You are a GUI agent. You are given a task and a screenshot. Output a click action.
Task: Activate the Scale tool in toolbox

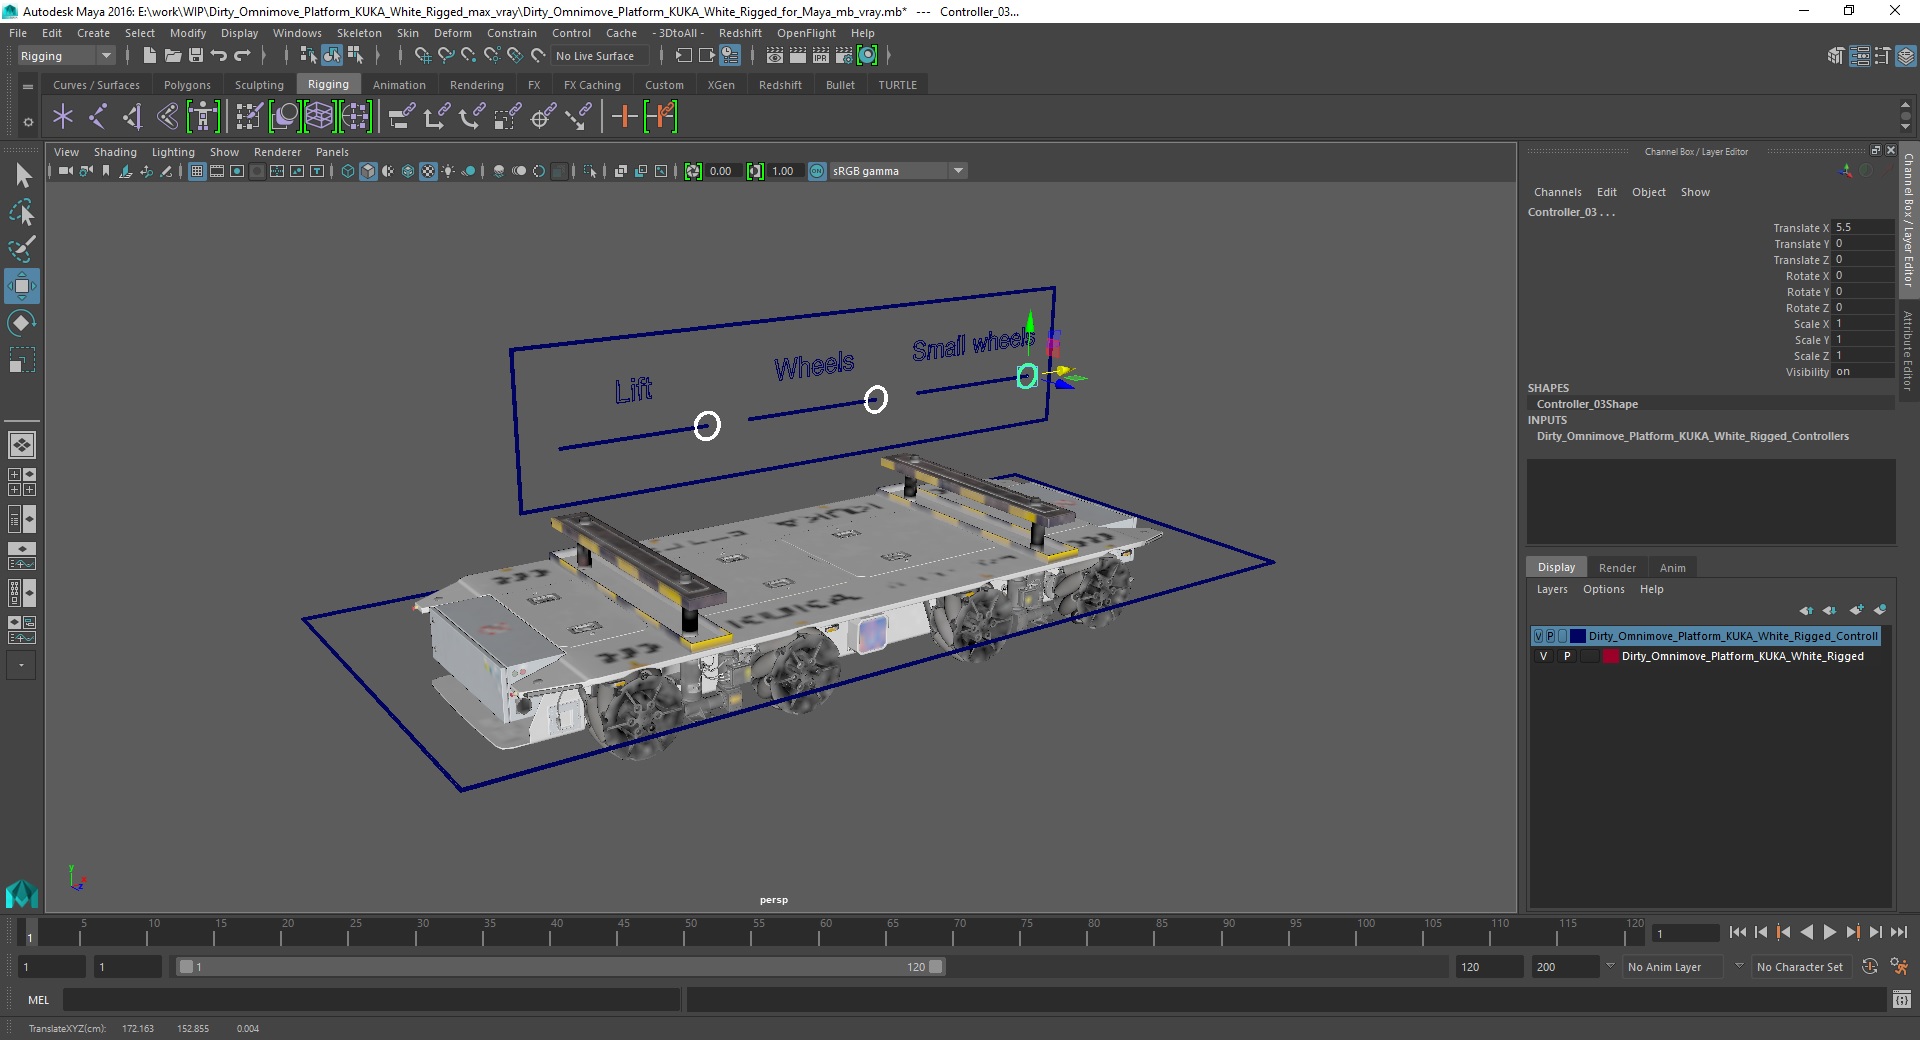[22, 360]
